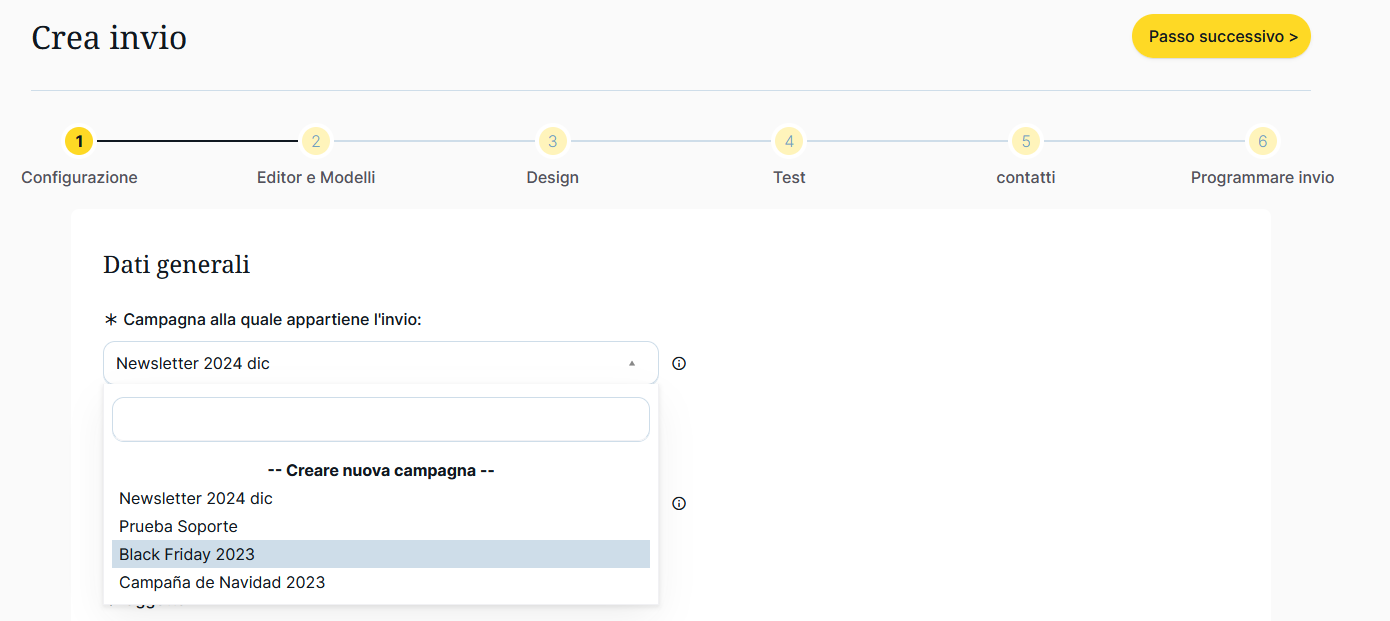This screenshot has width=1390, height=621.
Task: Jump to step 4 circle
Action: [789, 141]
